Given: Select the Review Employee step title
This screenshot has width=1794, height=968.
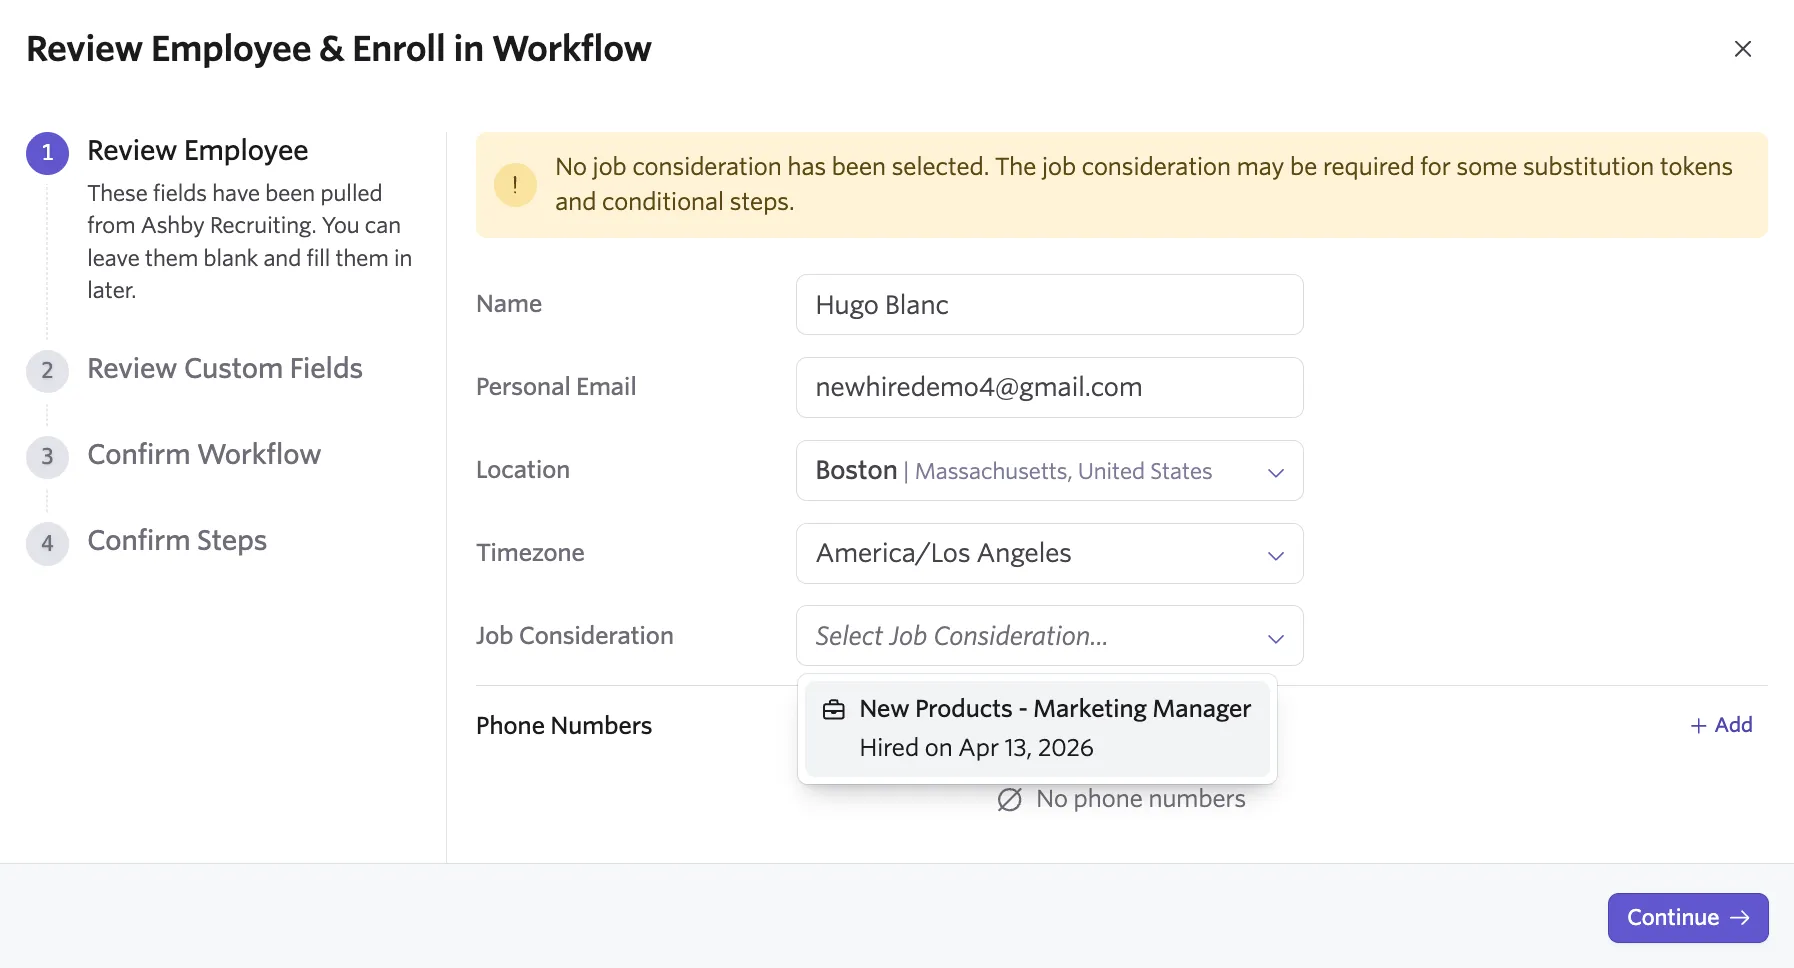Looking at the screenshot, I should click(x=198, y=151).
